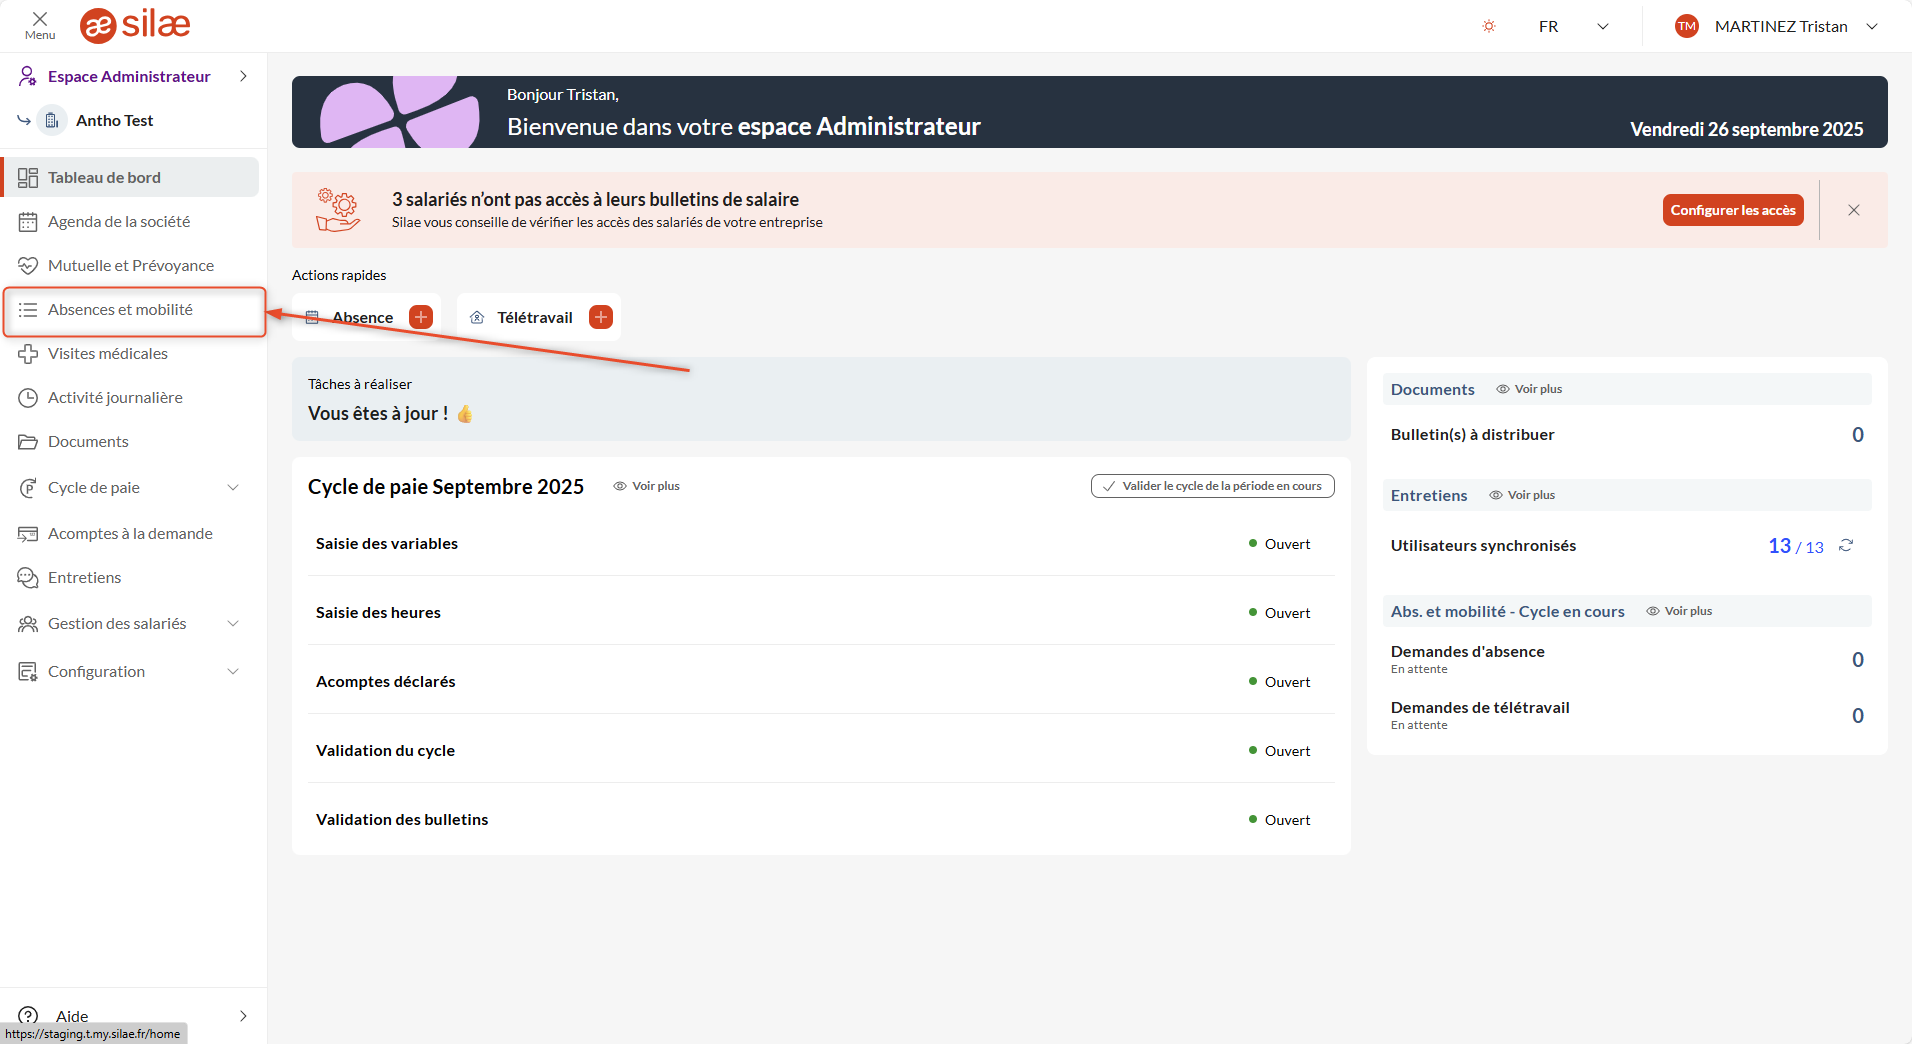Click Valider le cycle de la période en cours
This screenshot has height=1044, width=1912.
coord(1212,486)
